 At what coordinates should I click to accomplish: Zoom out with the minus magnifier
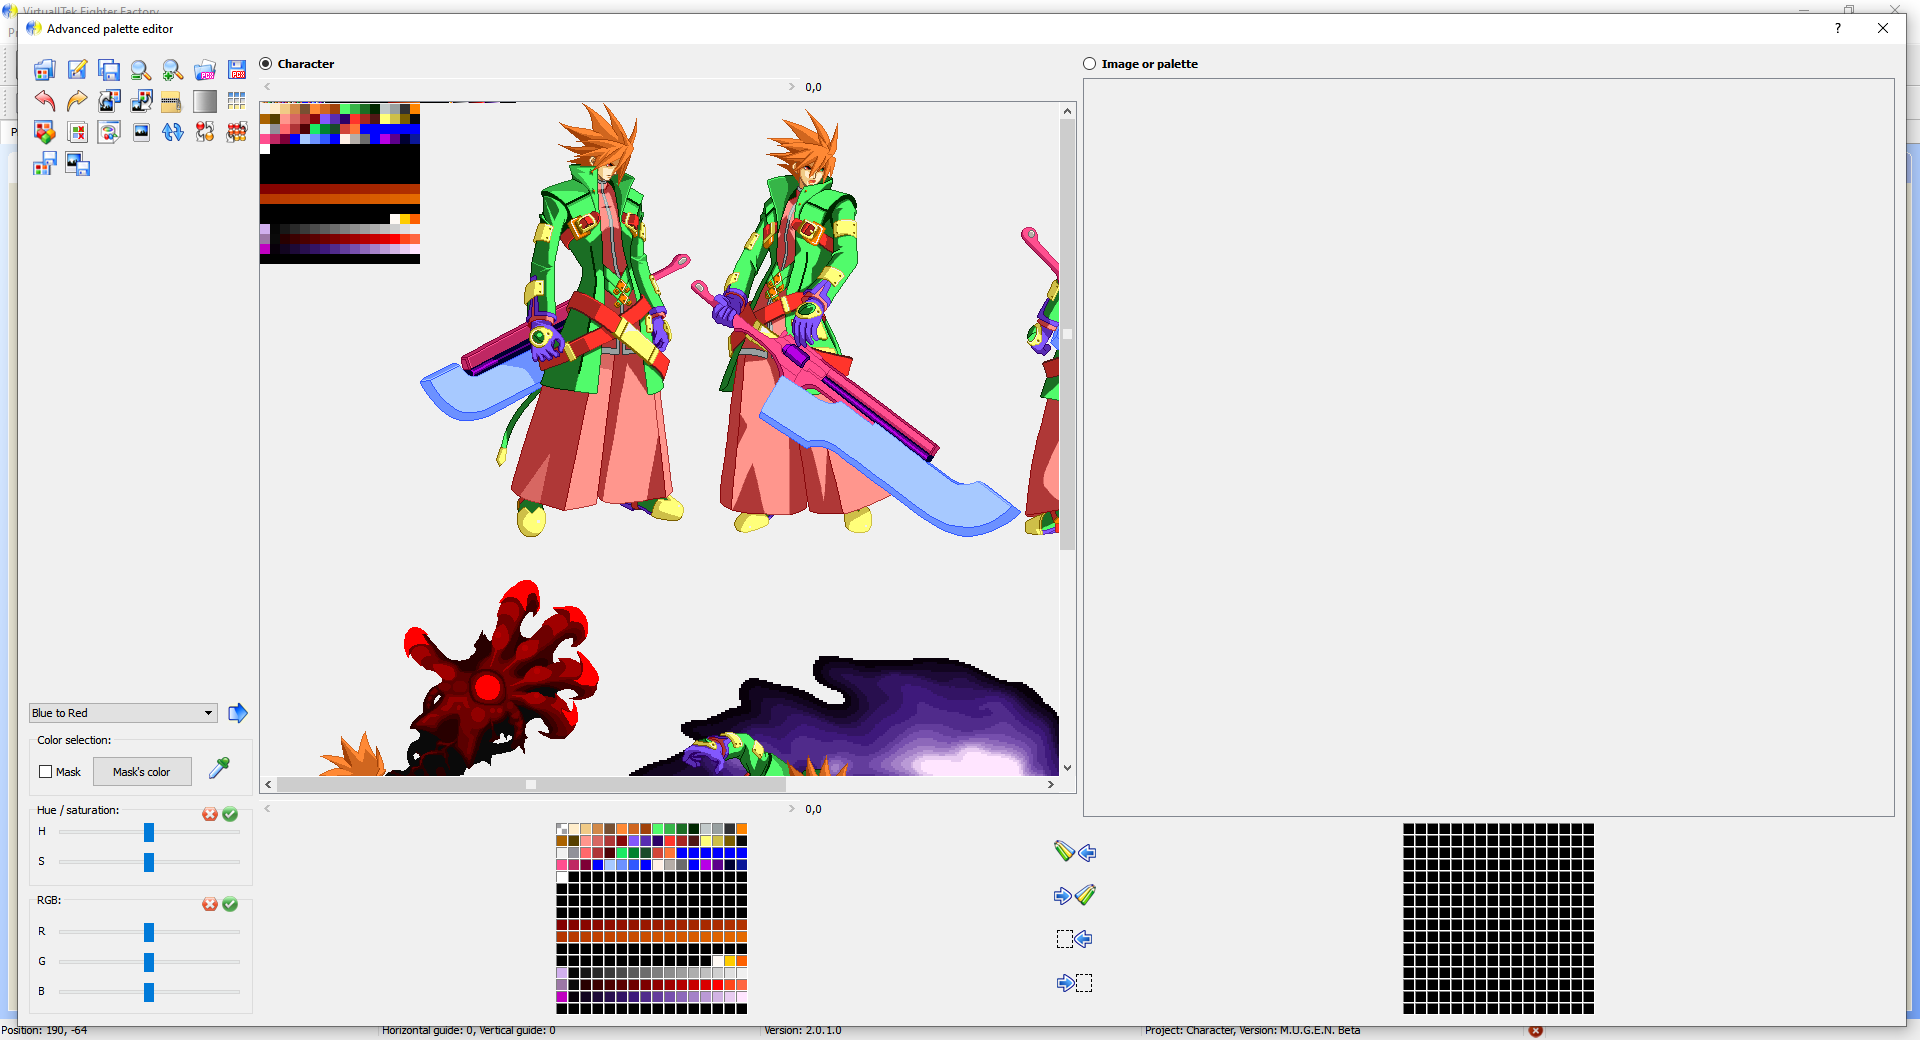click(x=141, y=70)
